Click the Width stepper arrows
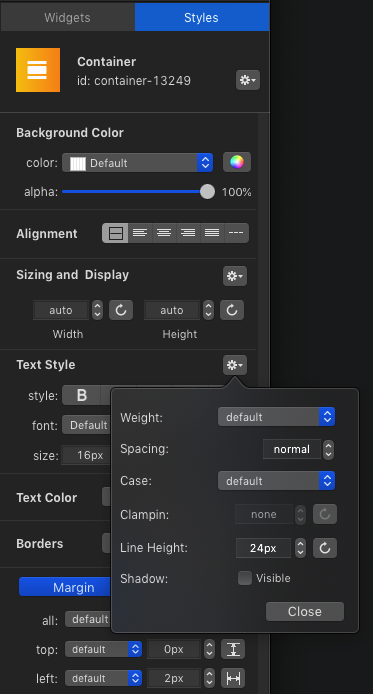This screenshot has width=373, height=694. coord(97,310)
